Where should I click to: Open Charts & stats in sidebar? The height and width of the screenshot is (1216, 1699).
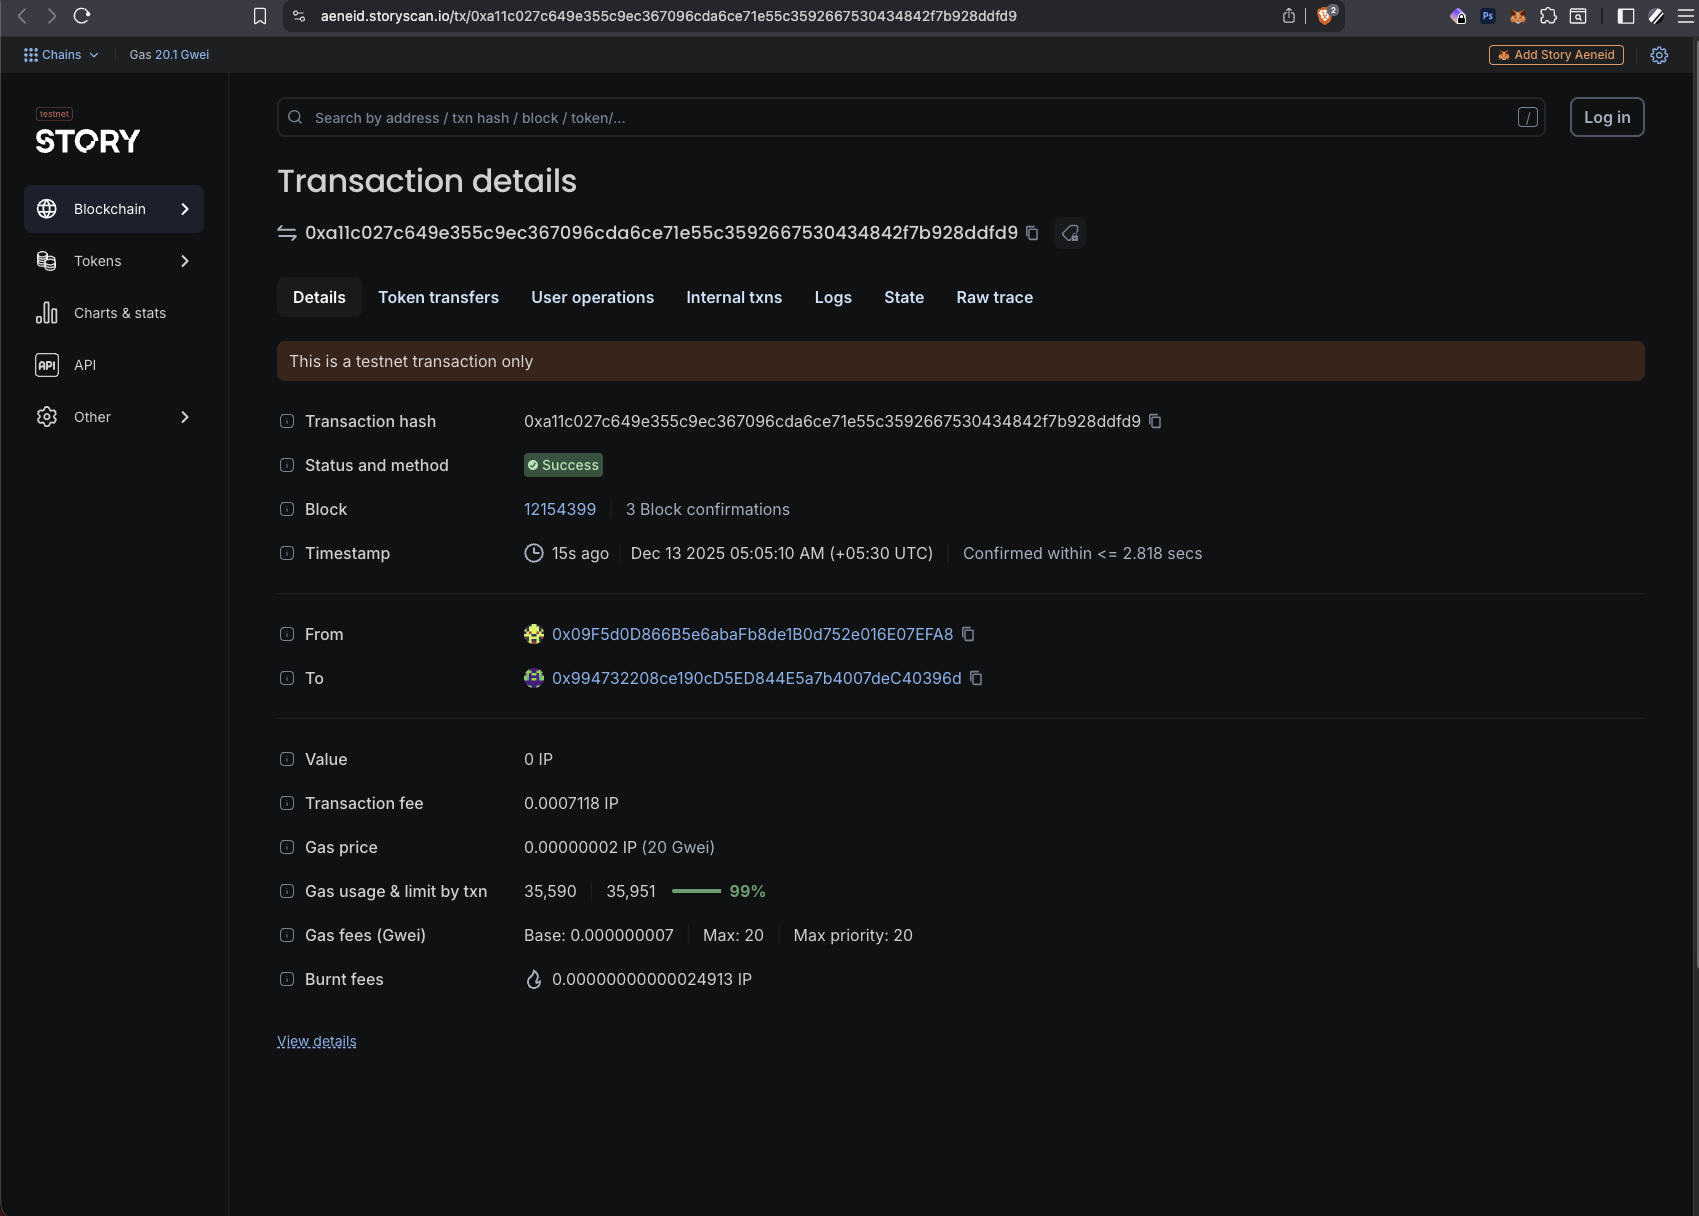click(114, 313)
